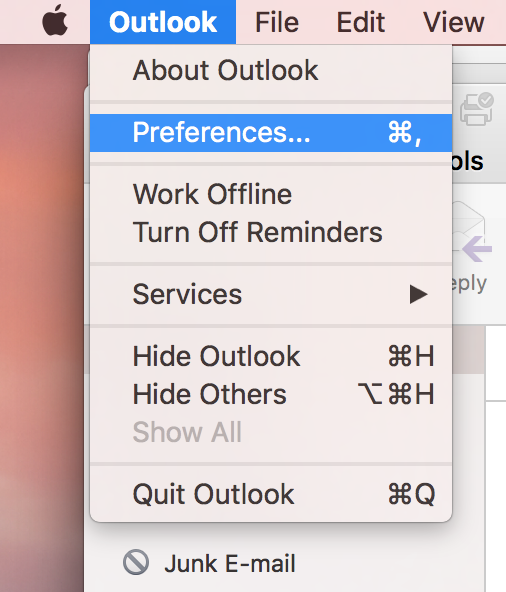
Task: Open the File menu
Action: click(x=277, y=22)
